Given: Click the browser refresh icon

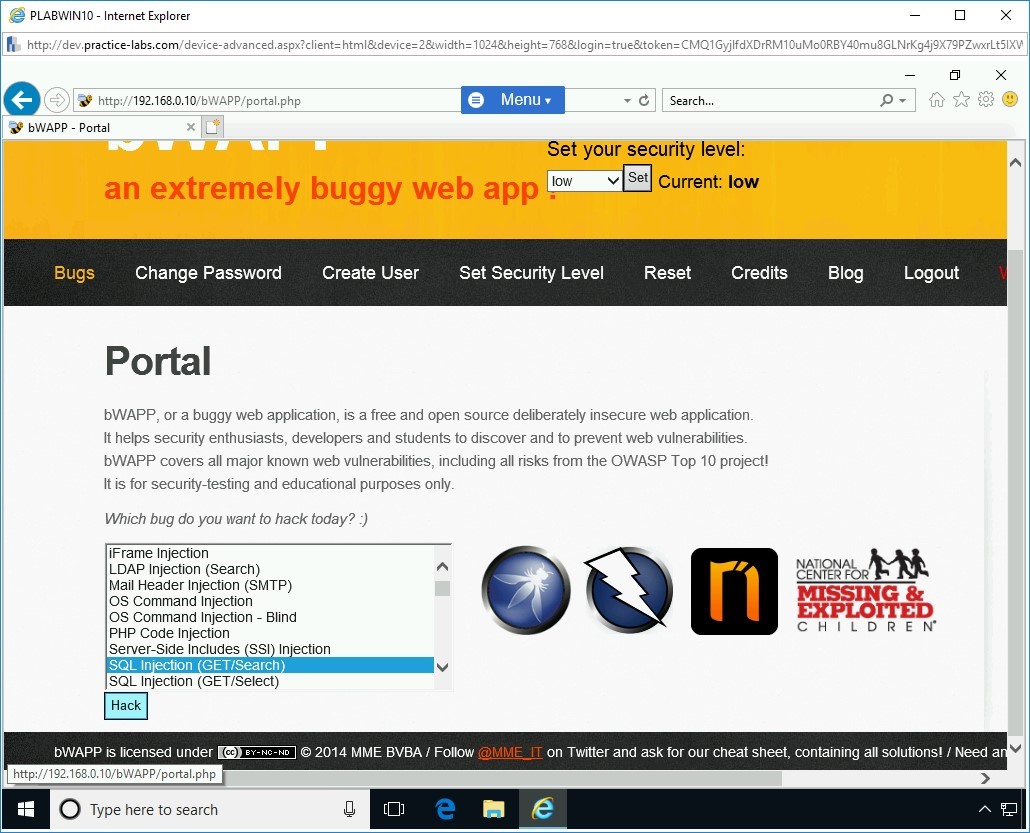Looking at the screenshot, I should pos(644,101).
